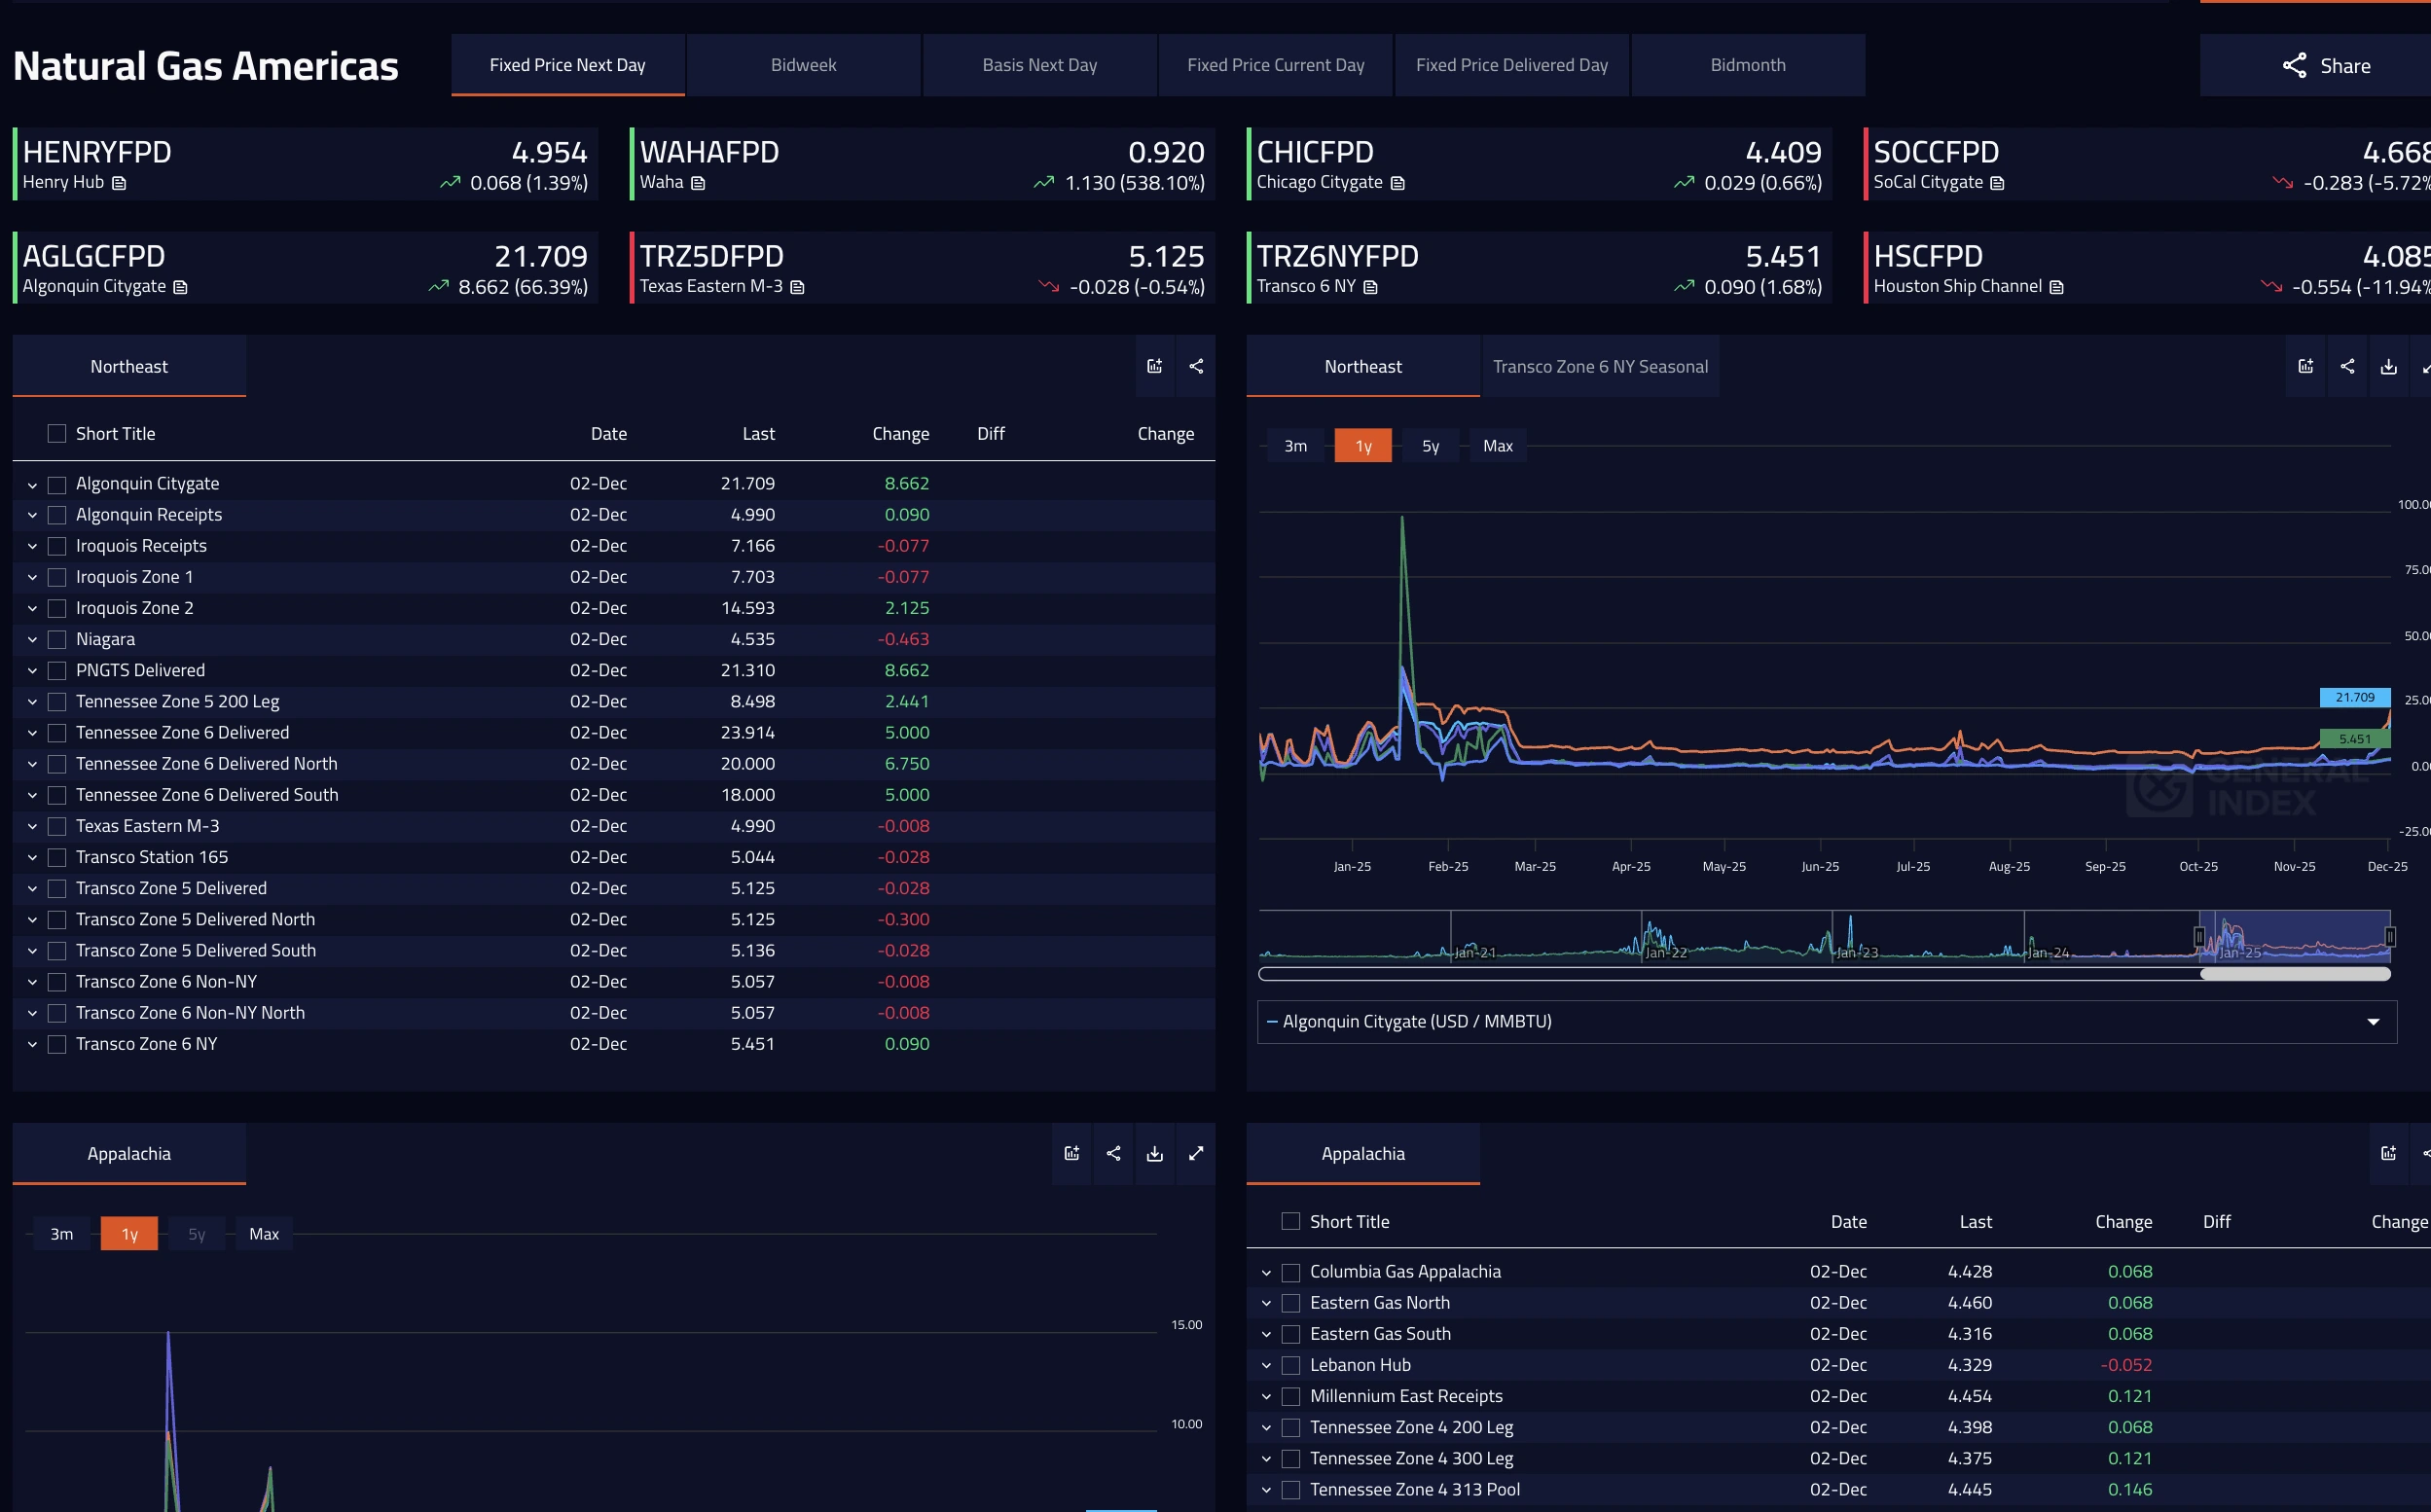Click the share icon on the Appalachia panel
Image resolution: width=2431 pixels, height=1512 pixels.
click(x=1113, y=1153)
